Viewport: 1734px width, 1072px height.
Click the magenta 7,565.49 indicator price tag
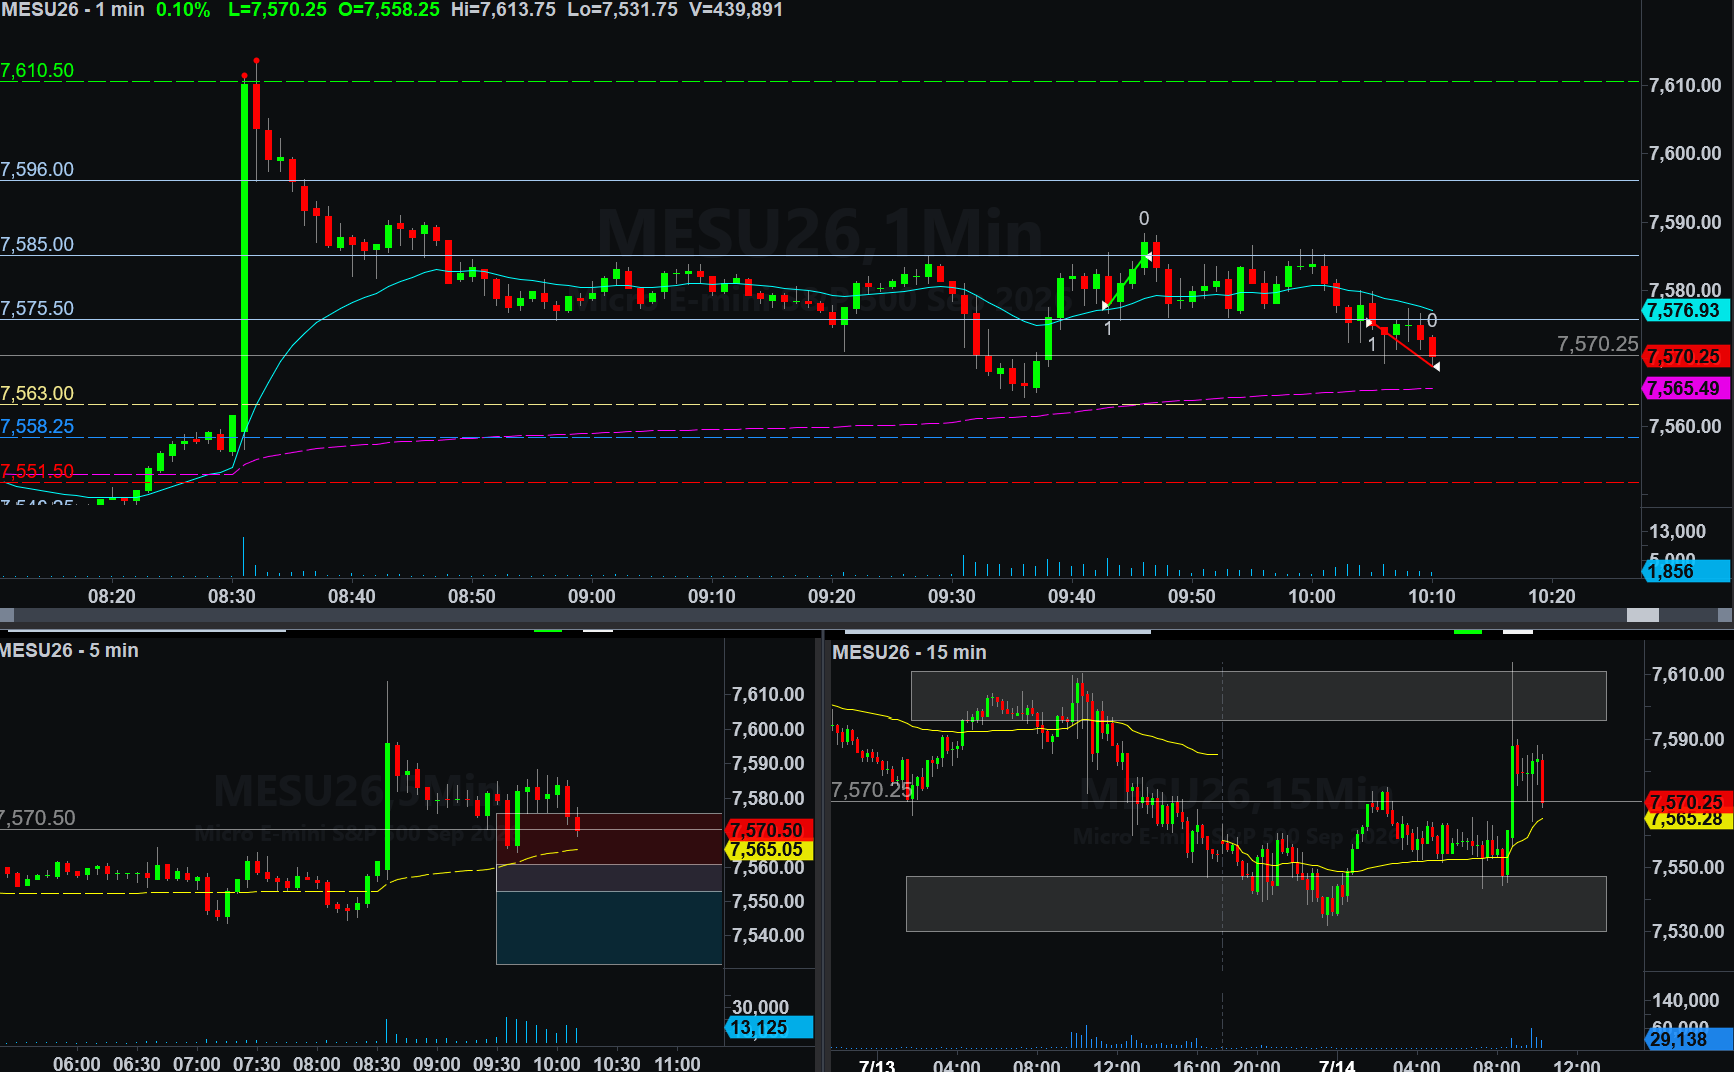tap(1686, 388)
